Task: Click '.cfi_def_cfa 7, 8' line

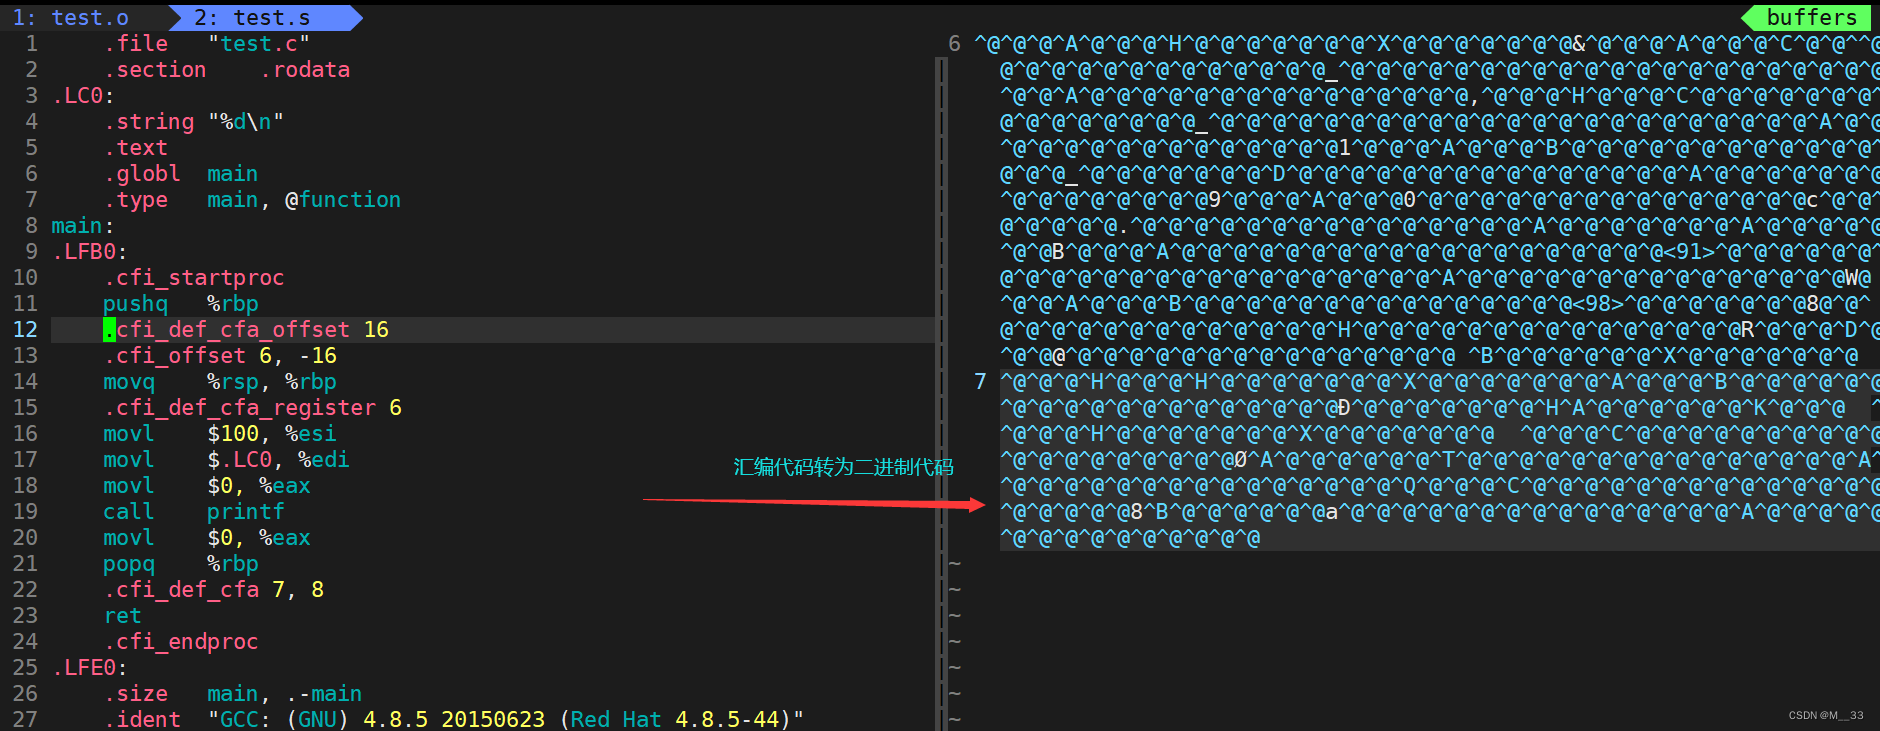Action: coord(213,590)
